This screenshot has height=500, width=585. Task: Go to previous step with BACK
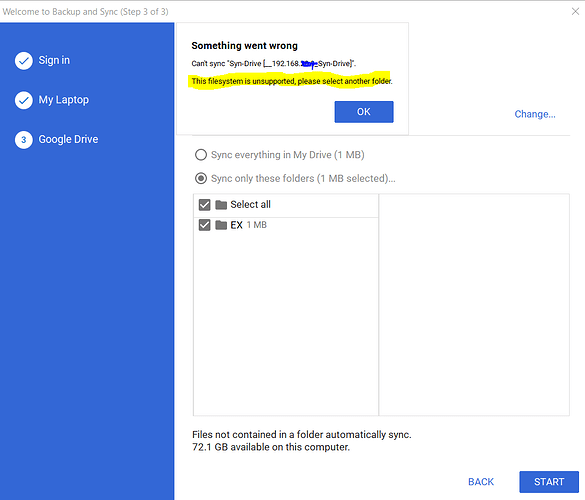481,482
